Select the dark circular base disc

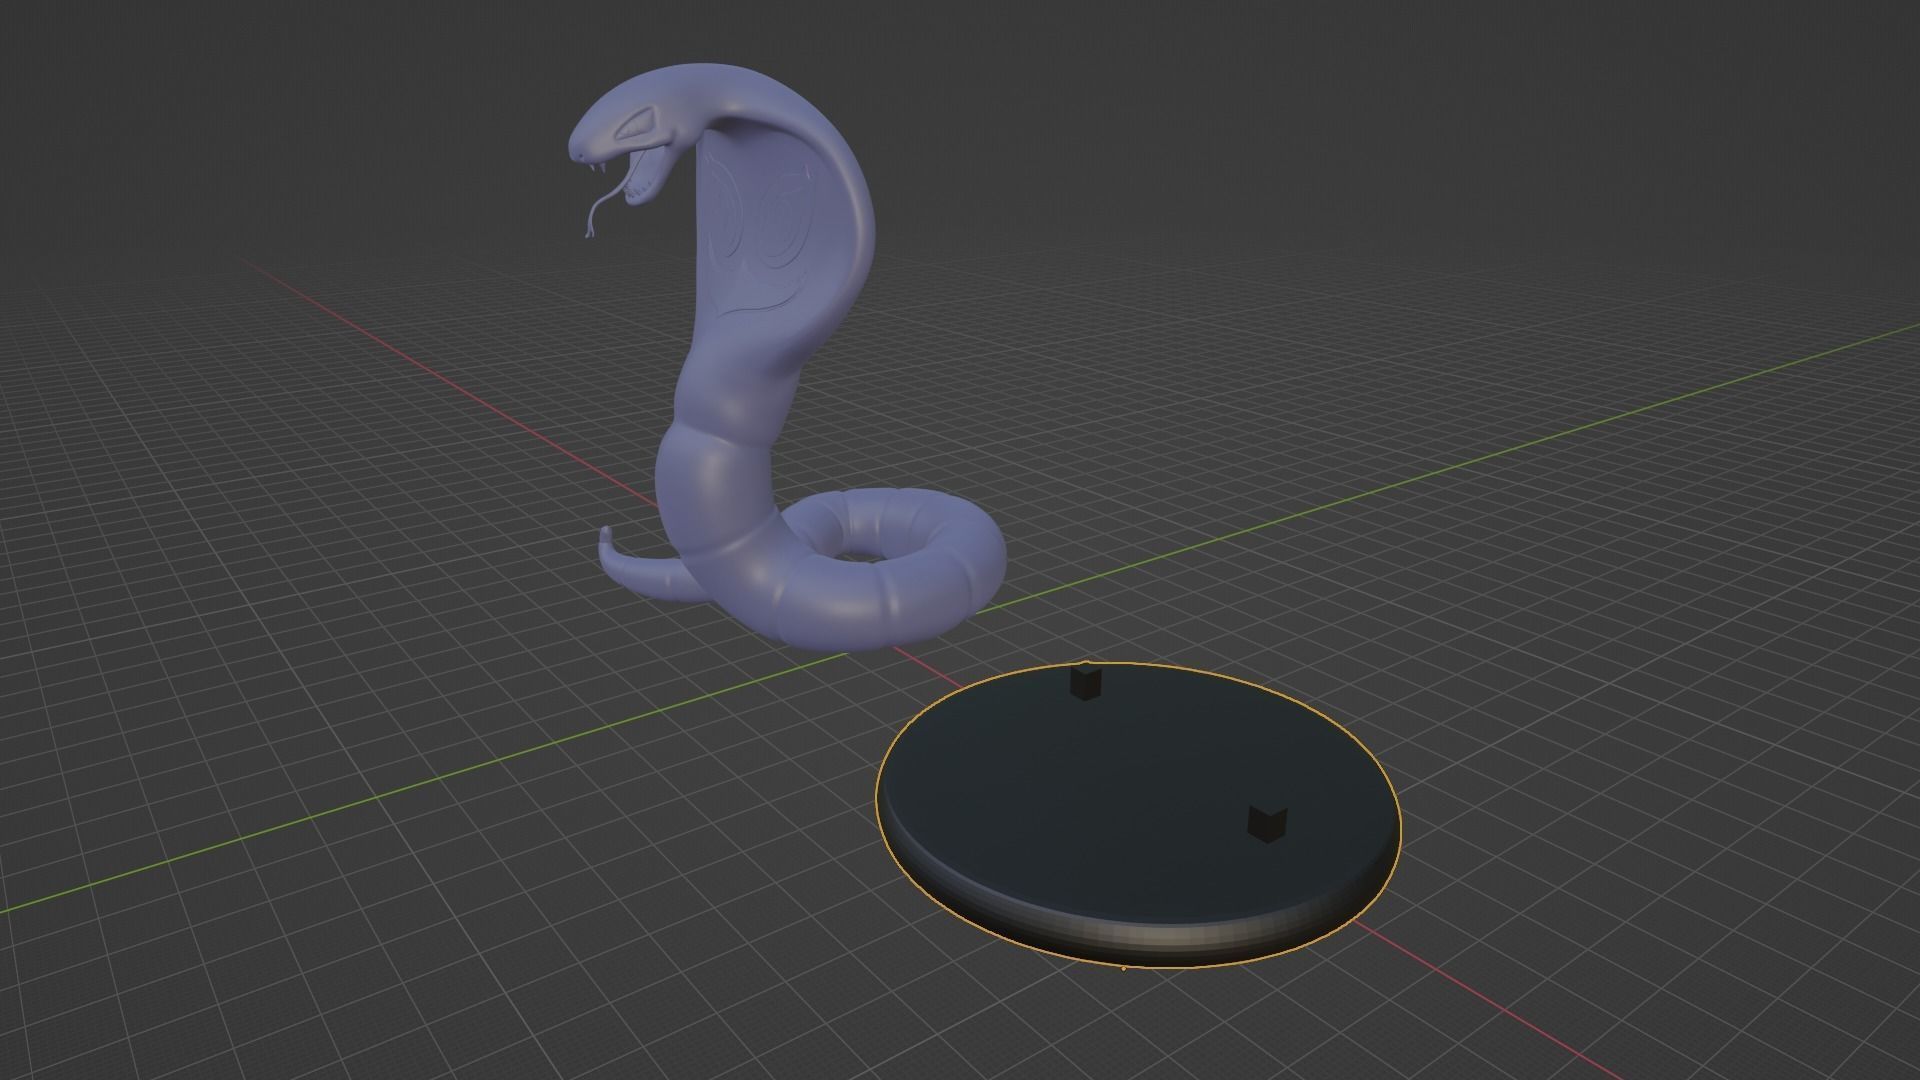pyautogui.click(x=1138, y=815)
